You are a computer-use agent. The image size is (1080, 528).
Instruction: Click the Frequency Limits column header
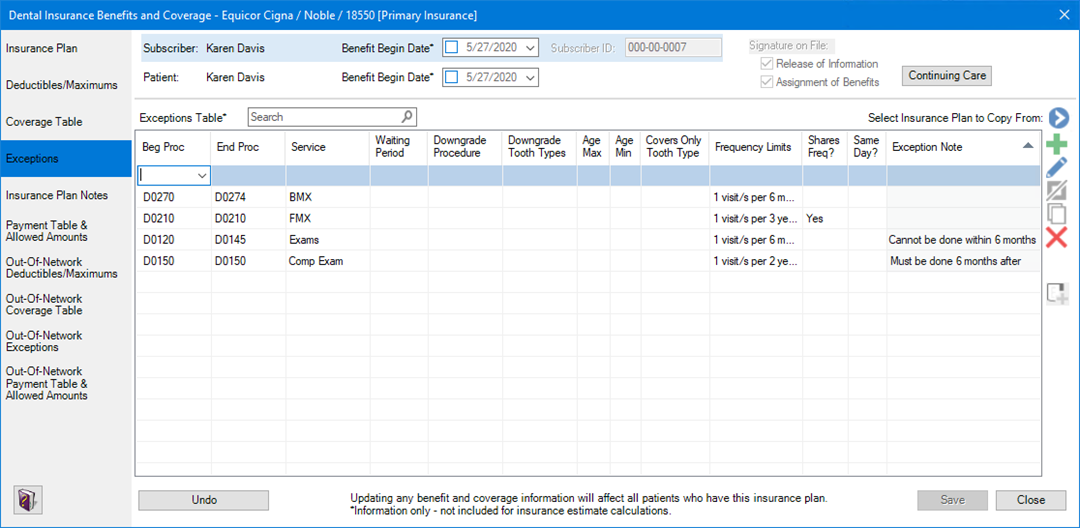[756, 147]
